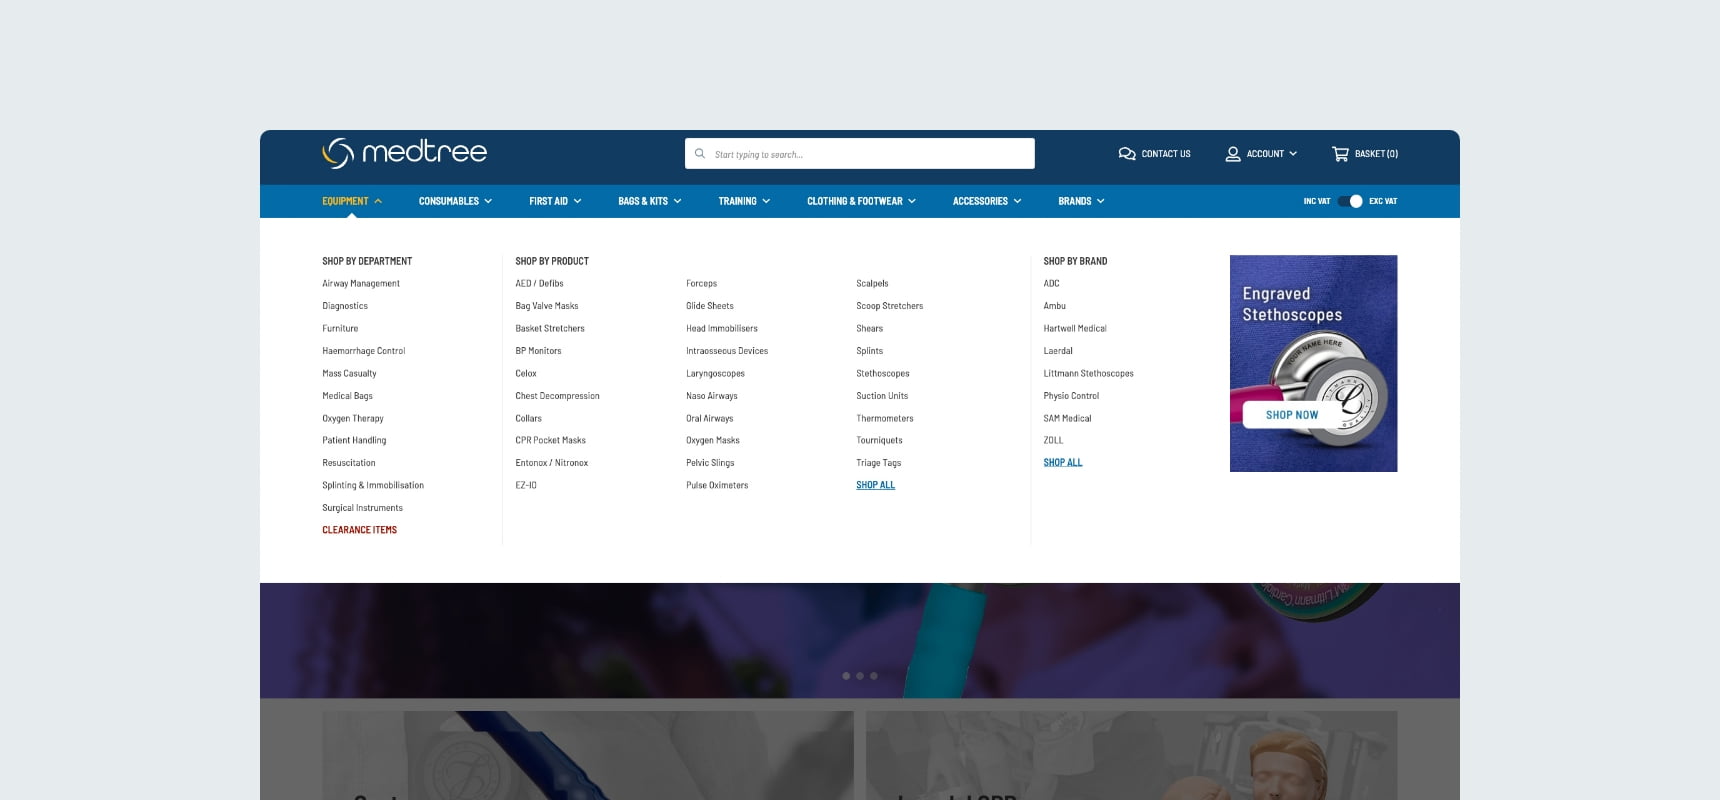Viewport: 1720px width, 800px height.
Task: Open the Brands menu label
Action: point(1075,201)
